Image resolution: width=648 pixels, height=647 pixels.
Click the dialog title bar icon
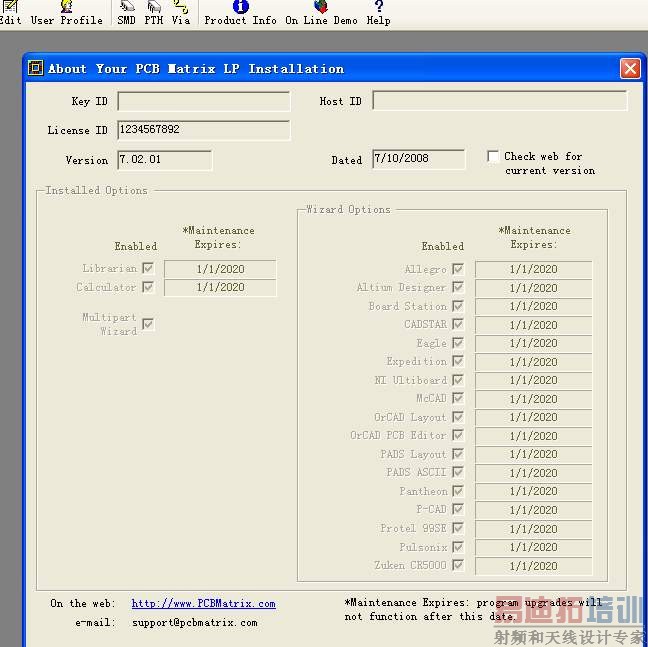[x=36, y=68]
